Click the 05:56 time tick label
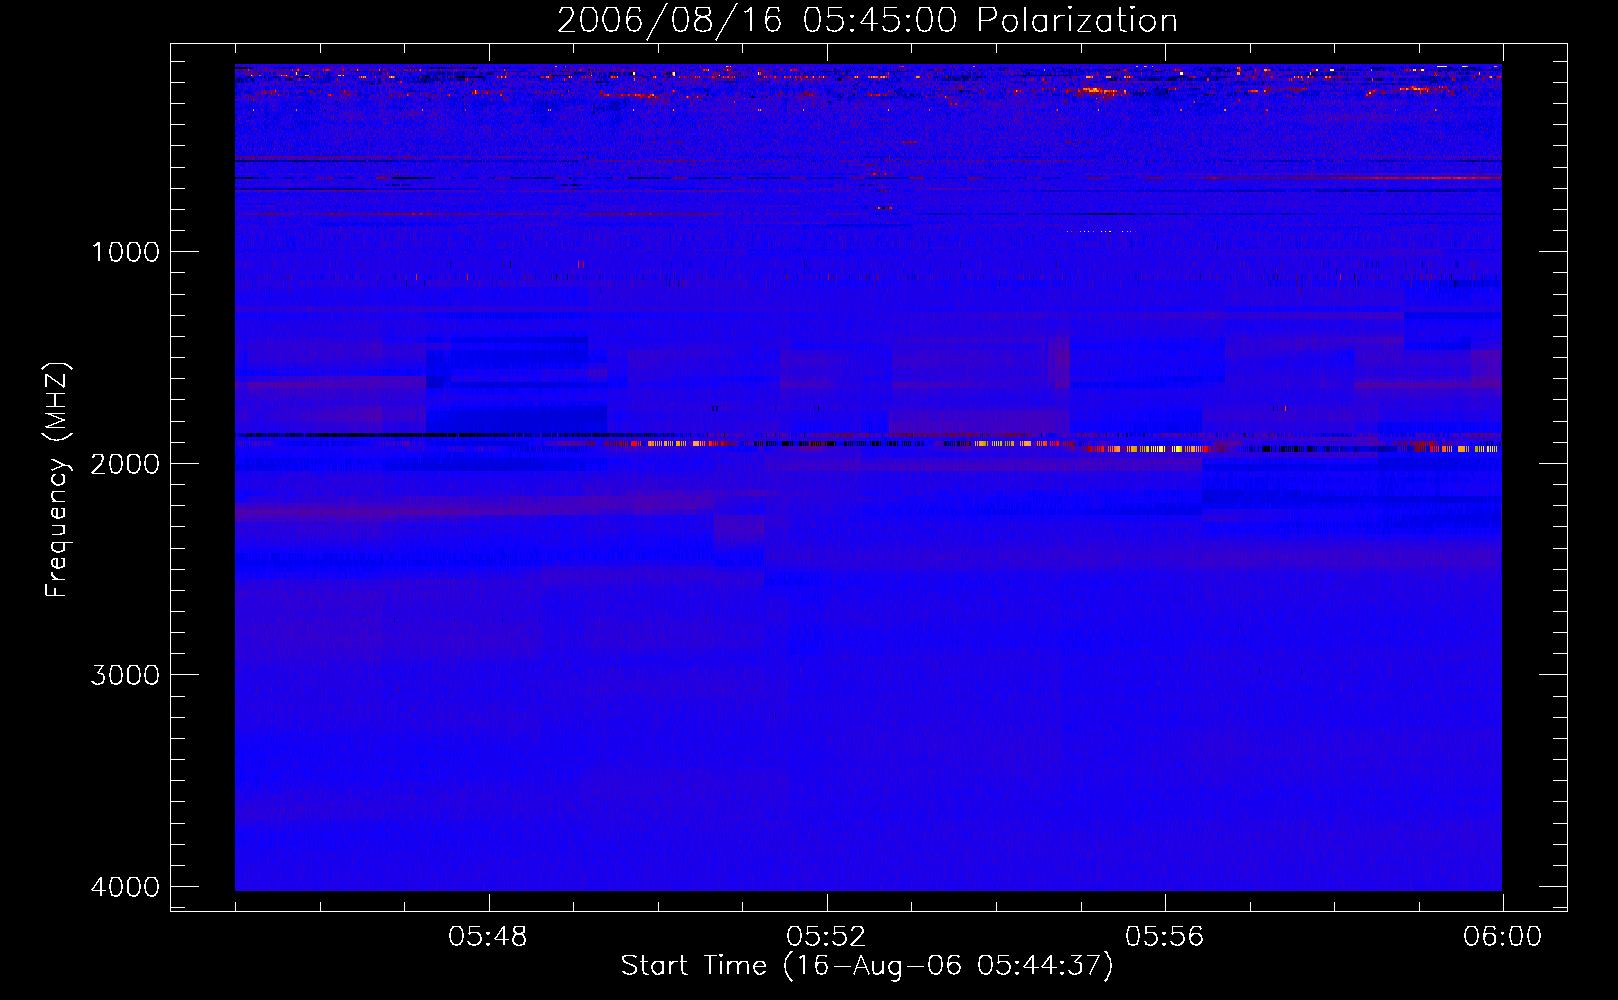This screenshot has width=1618, height=1000. click(1164, 937)
